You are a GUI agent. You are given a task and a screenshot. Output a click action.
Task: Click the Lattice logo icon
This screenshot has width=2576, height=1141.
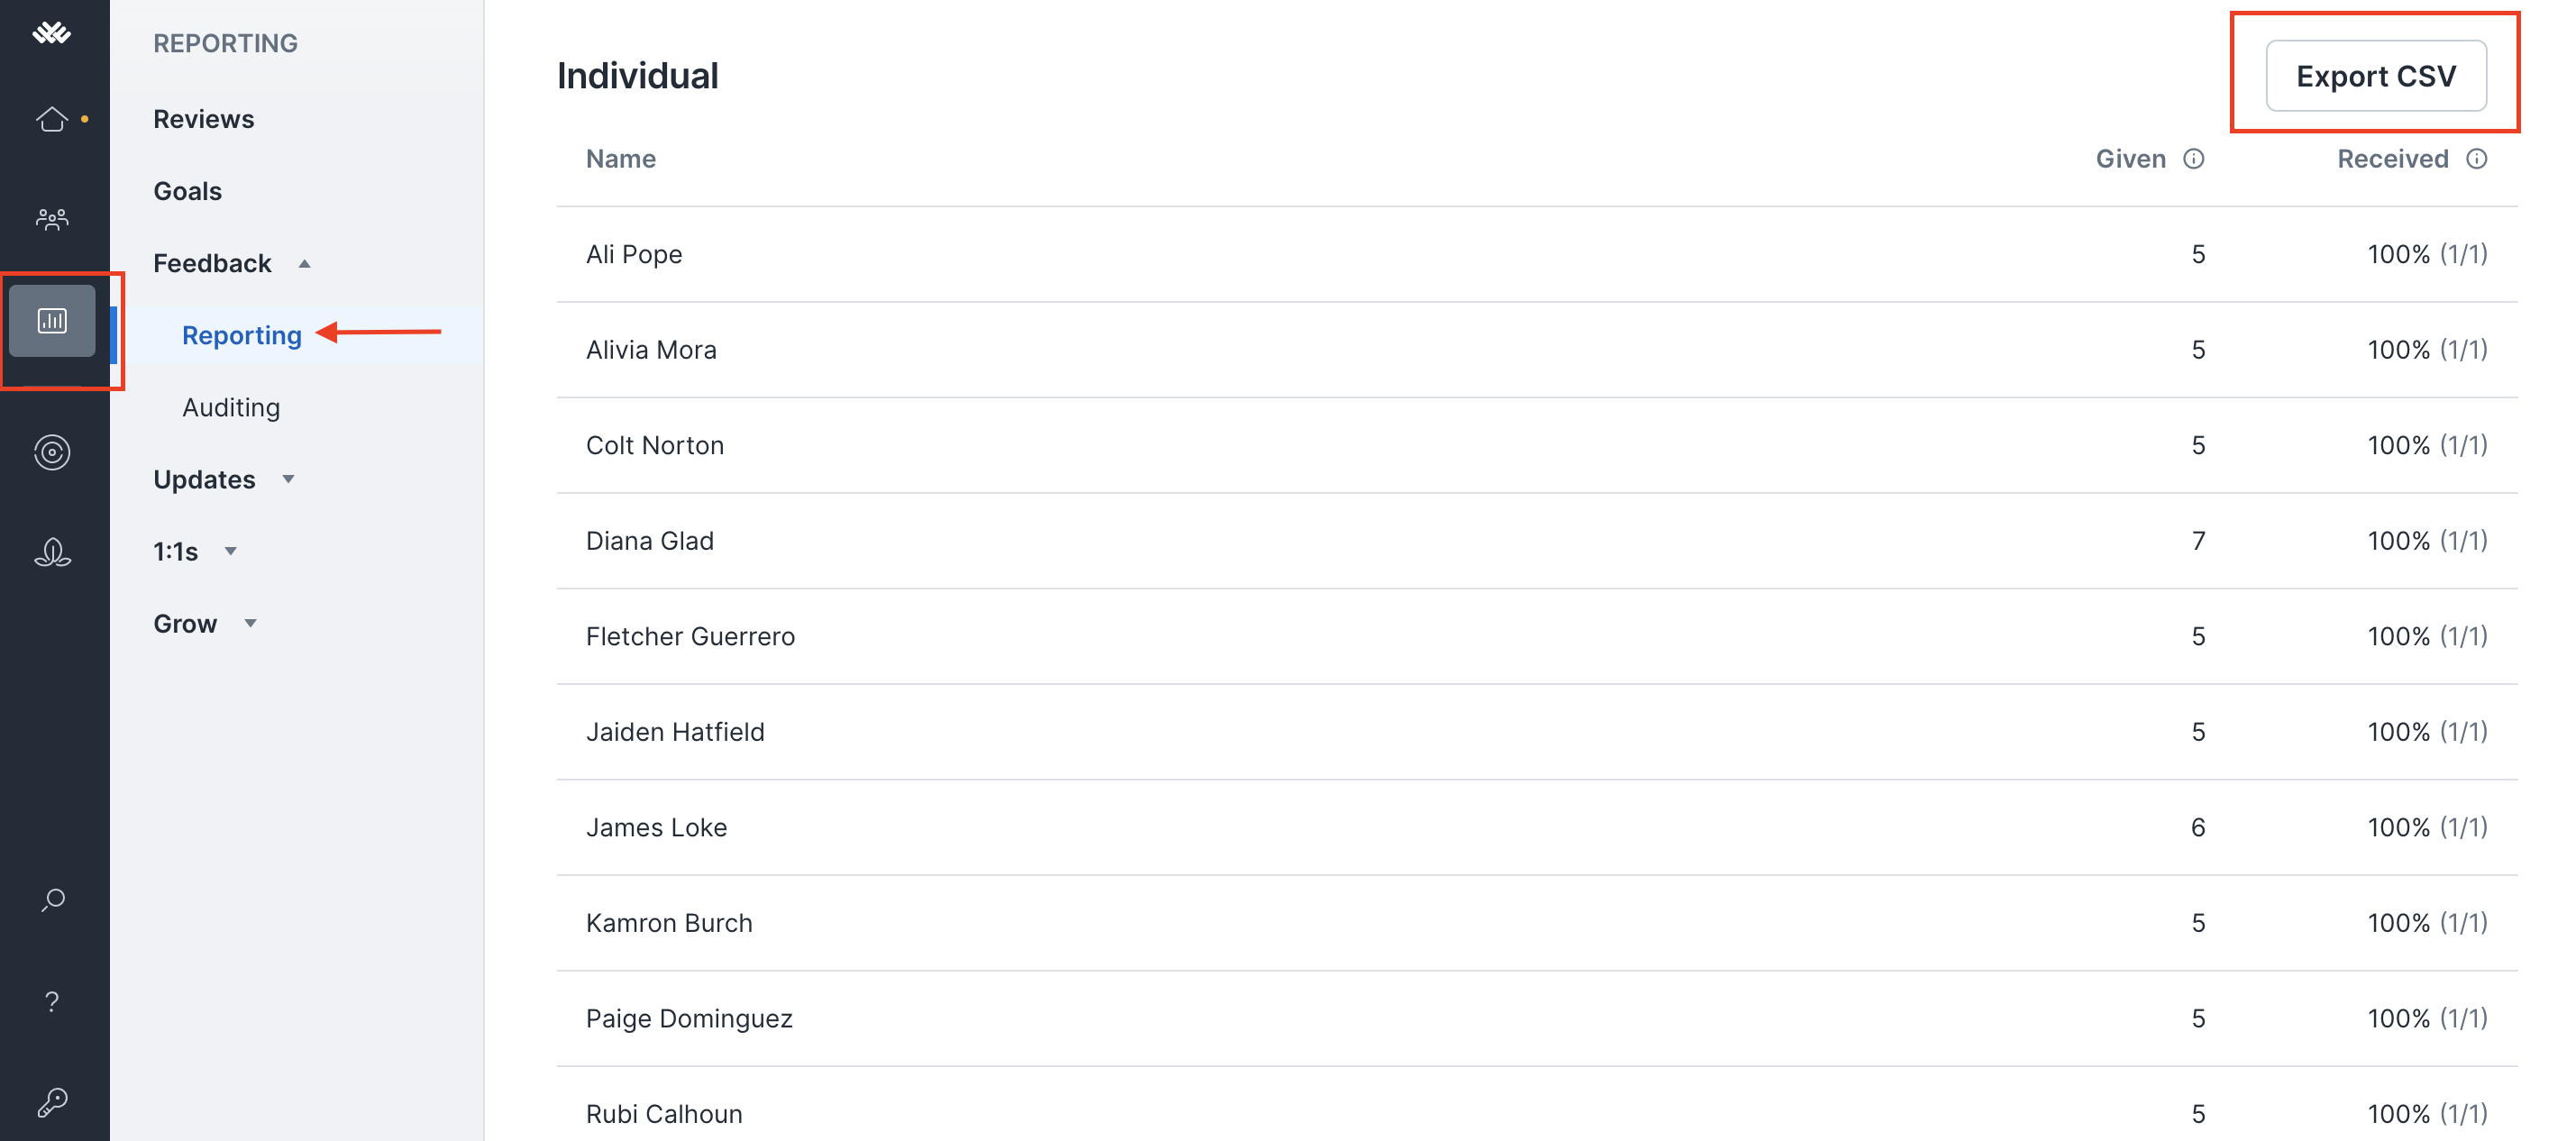coord(52,33)
